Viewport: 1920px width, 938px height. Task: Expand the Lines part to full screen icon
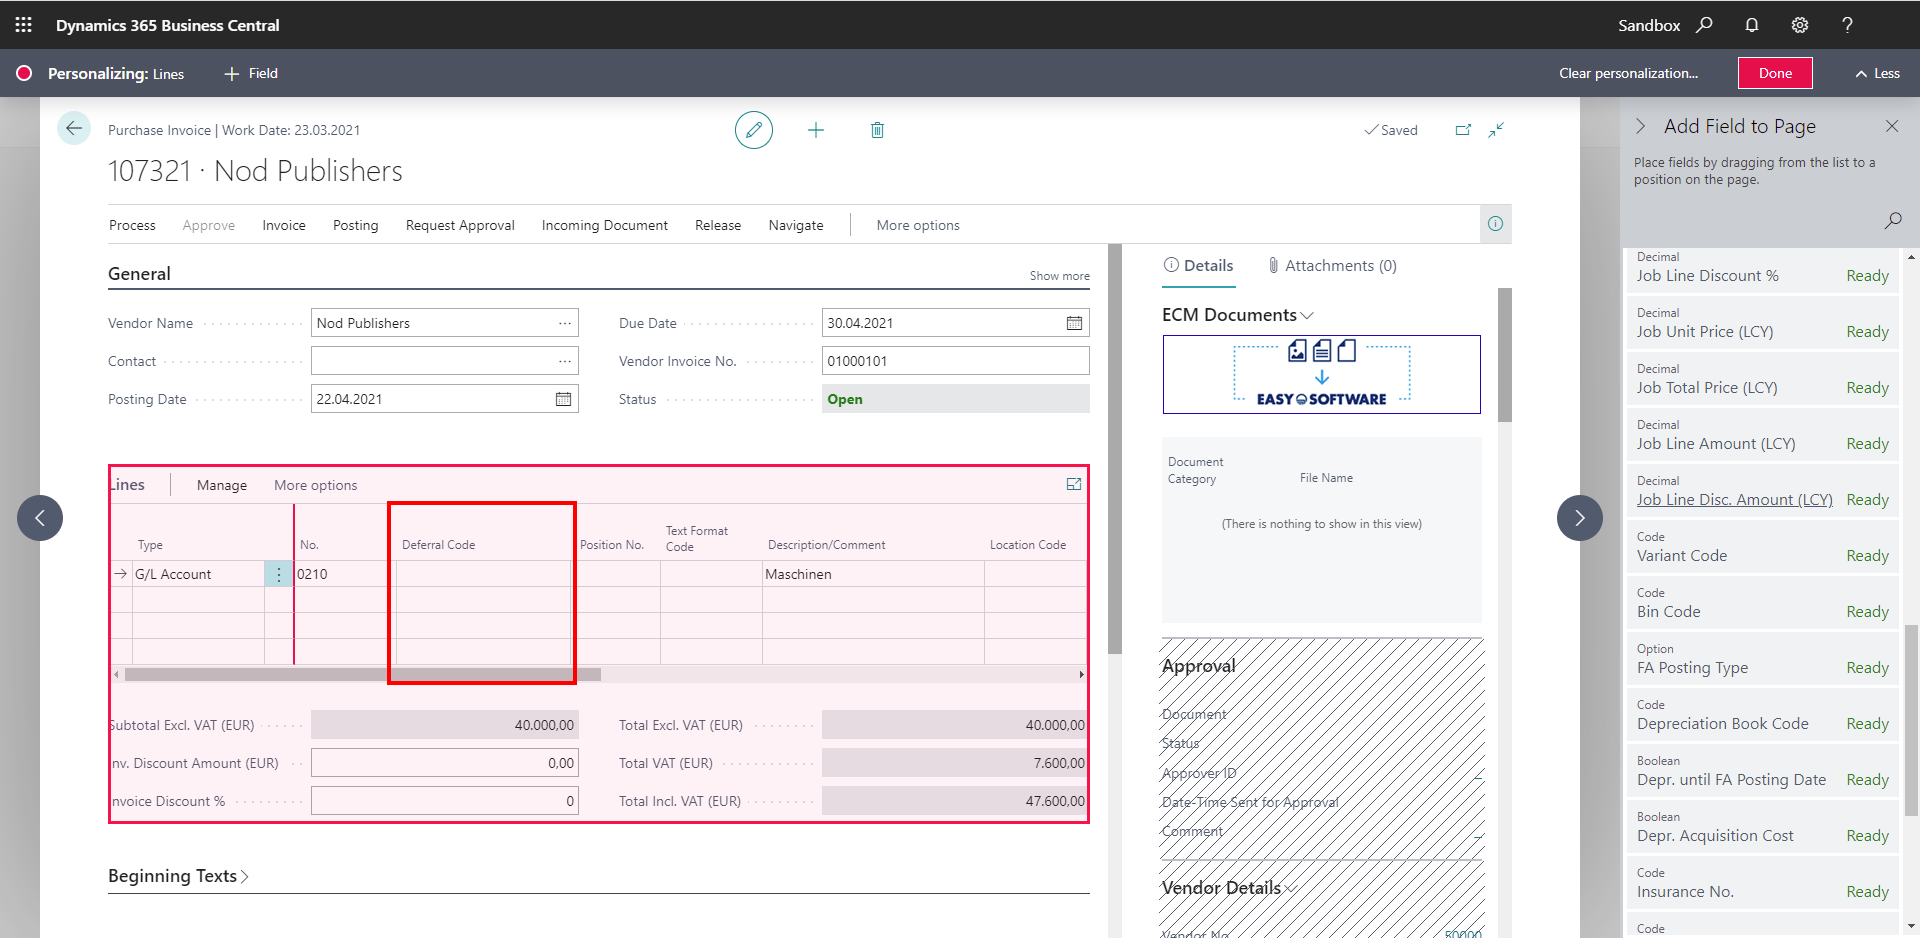pyautogui.click(x=1074, y=484)
